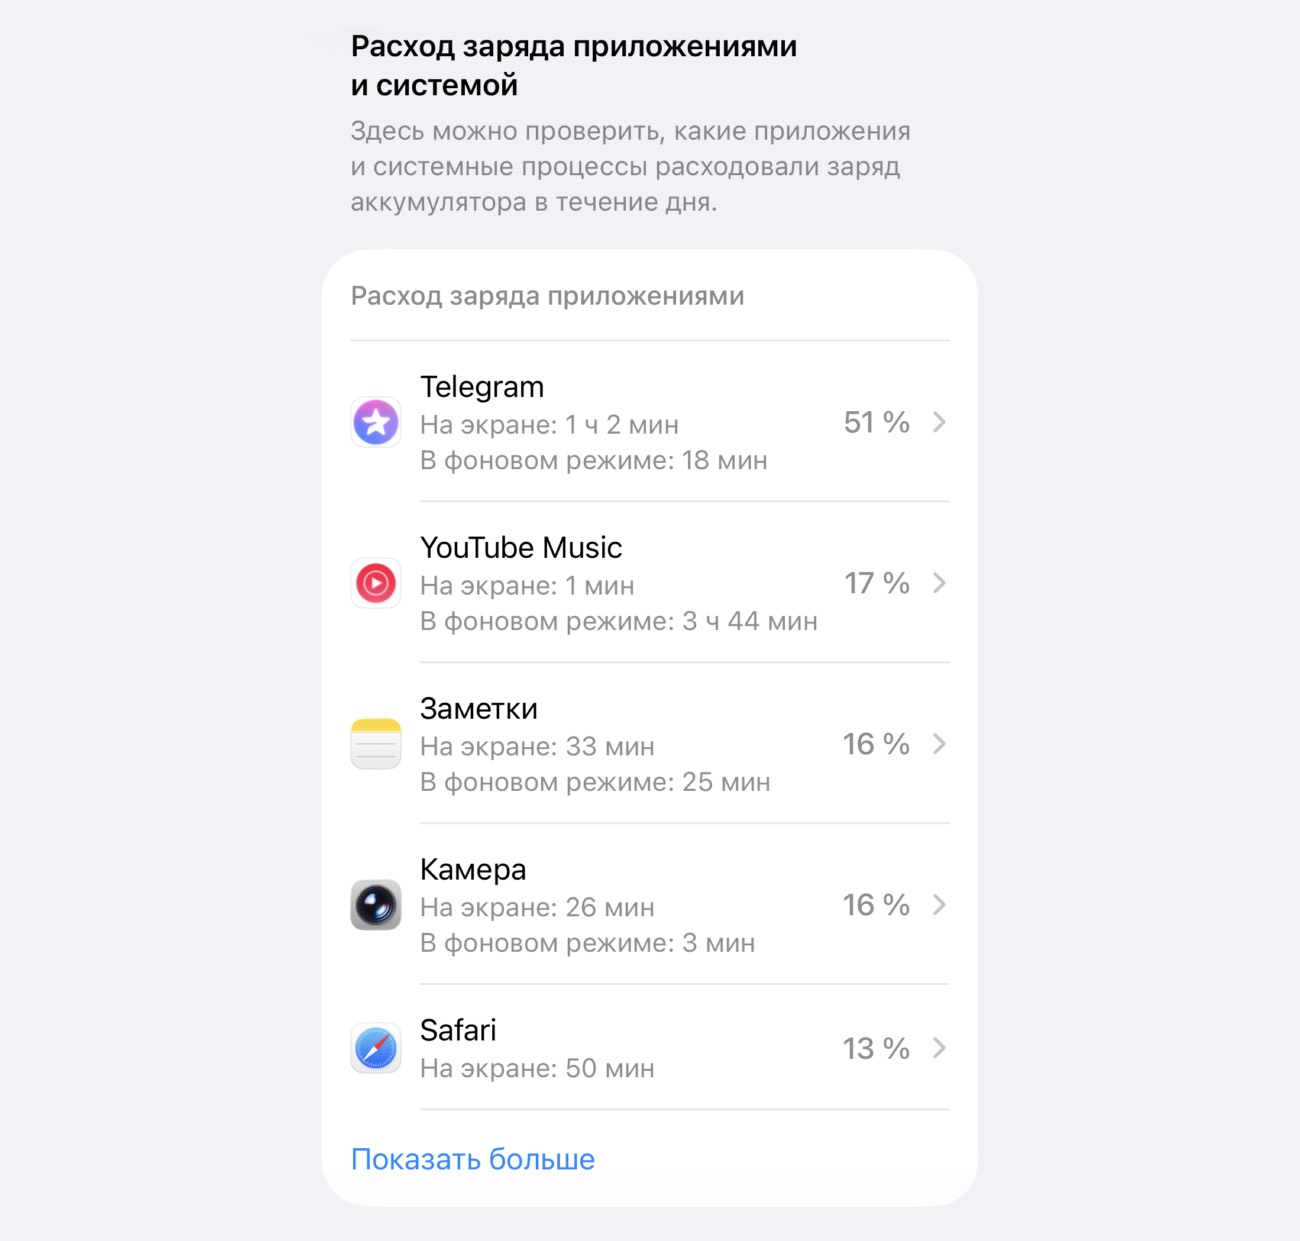The image size is (1300, 1241).
Task: Open Заметки details via chevron
Action: point(939,744)
